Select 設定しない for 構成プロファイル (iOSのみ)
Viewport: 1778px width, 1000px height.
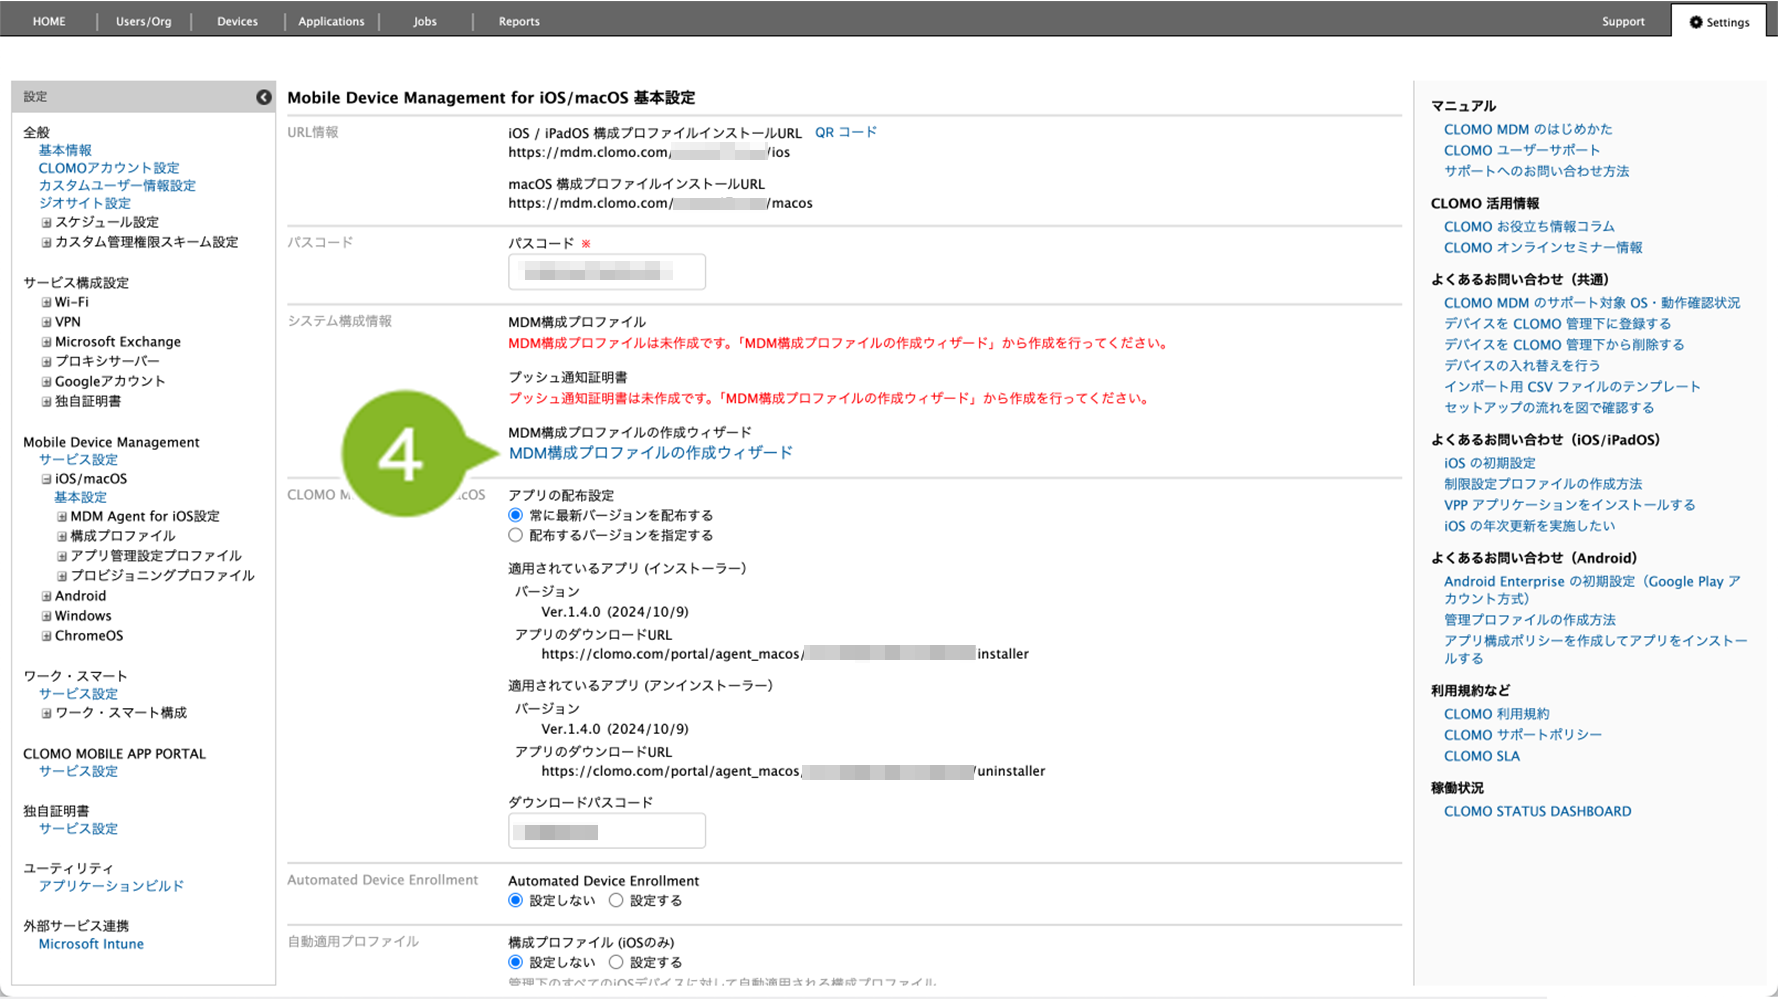pos(516,962)
